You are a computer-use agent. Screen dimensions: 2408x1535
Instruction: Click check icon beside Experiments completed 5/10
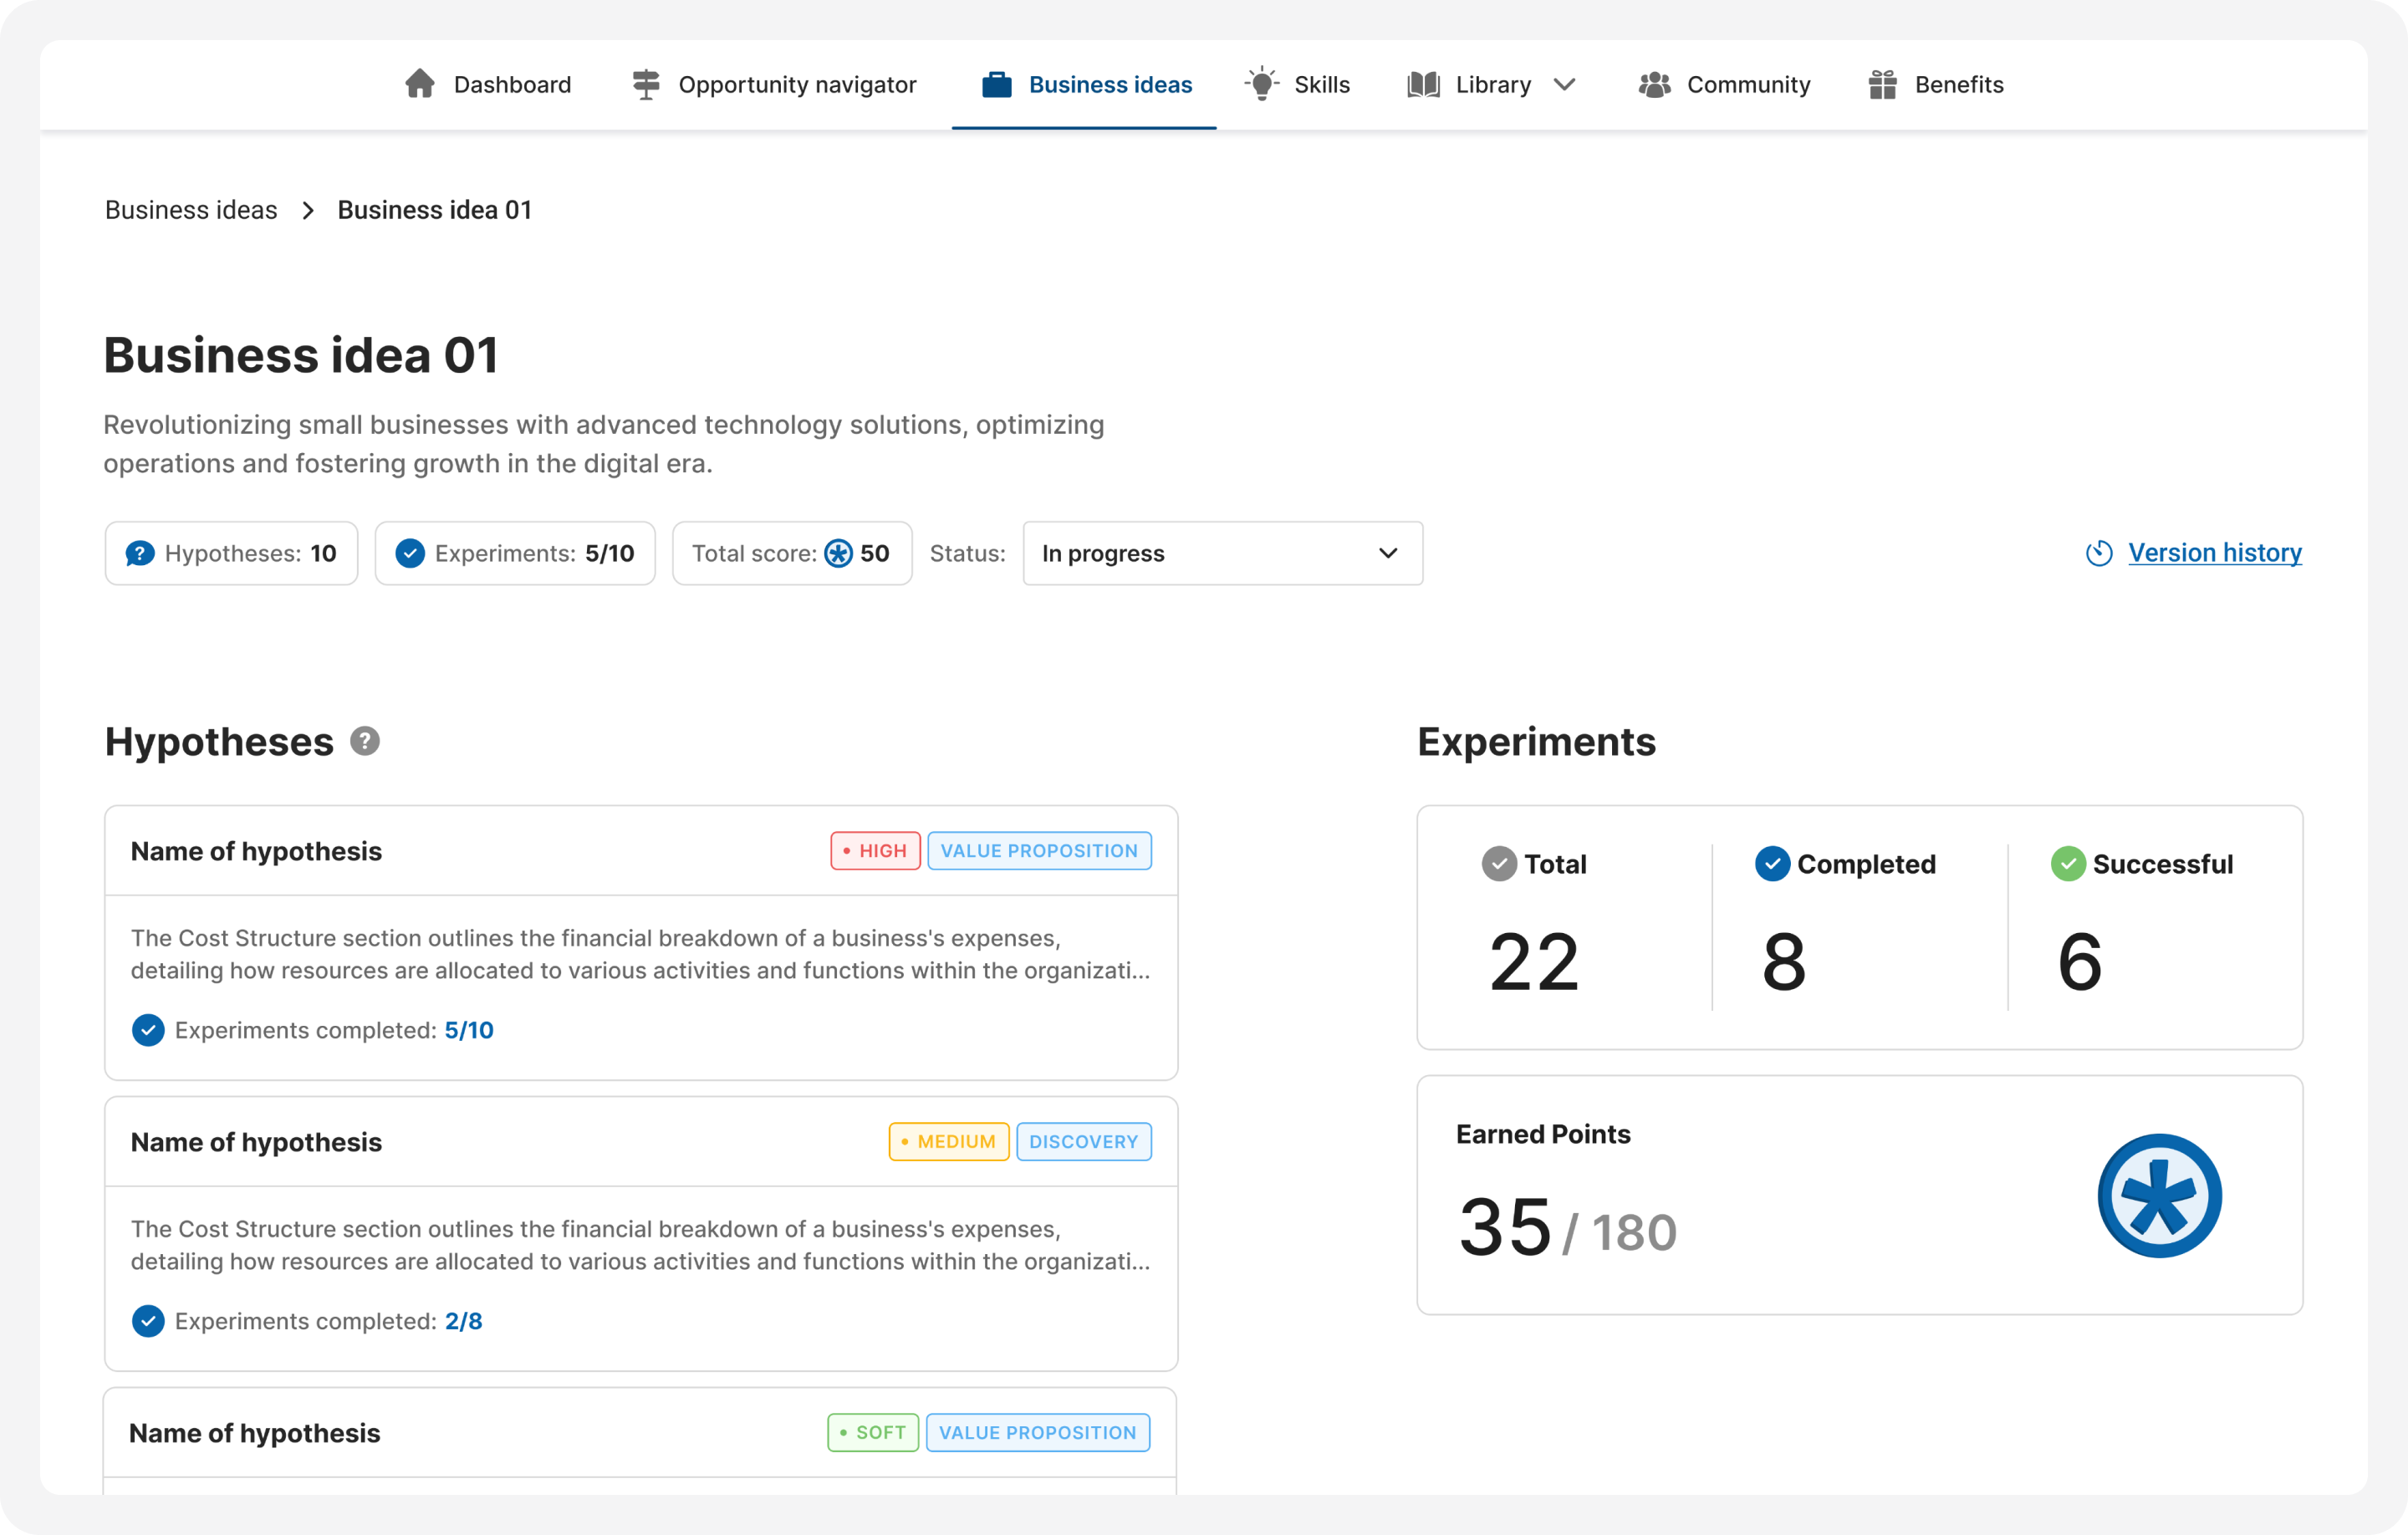(148, 1030)
